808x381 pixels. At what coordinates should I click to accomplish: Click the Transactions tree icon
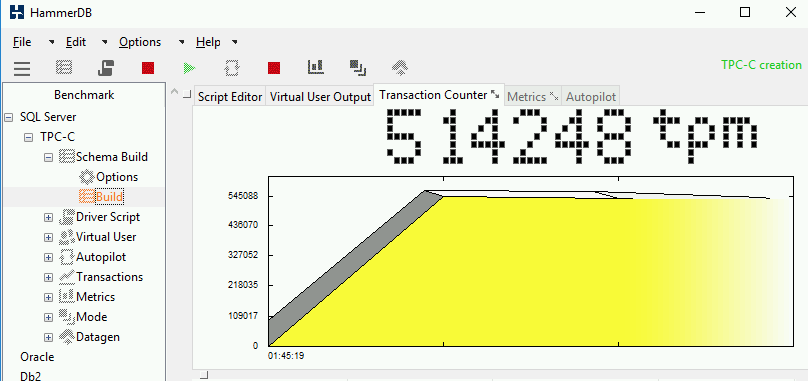[67, 277]
